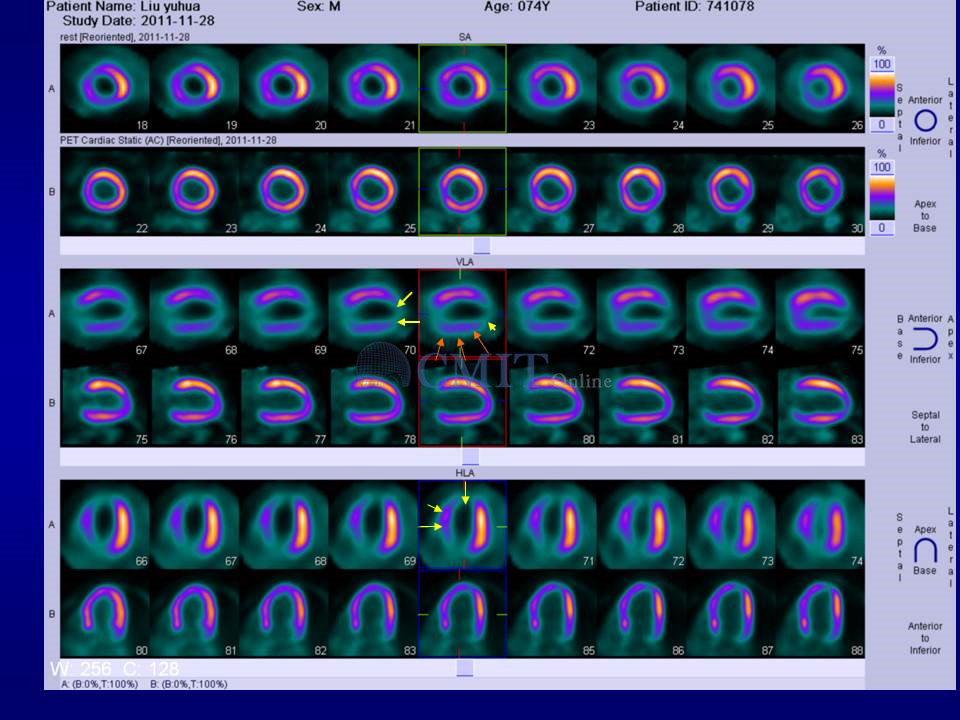
Task: Click the short-axis circle orientation icon
Action: pyautogui.click(x=925, y=120)
